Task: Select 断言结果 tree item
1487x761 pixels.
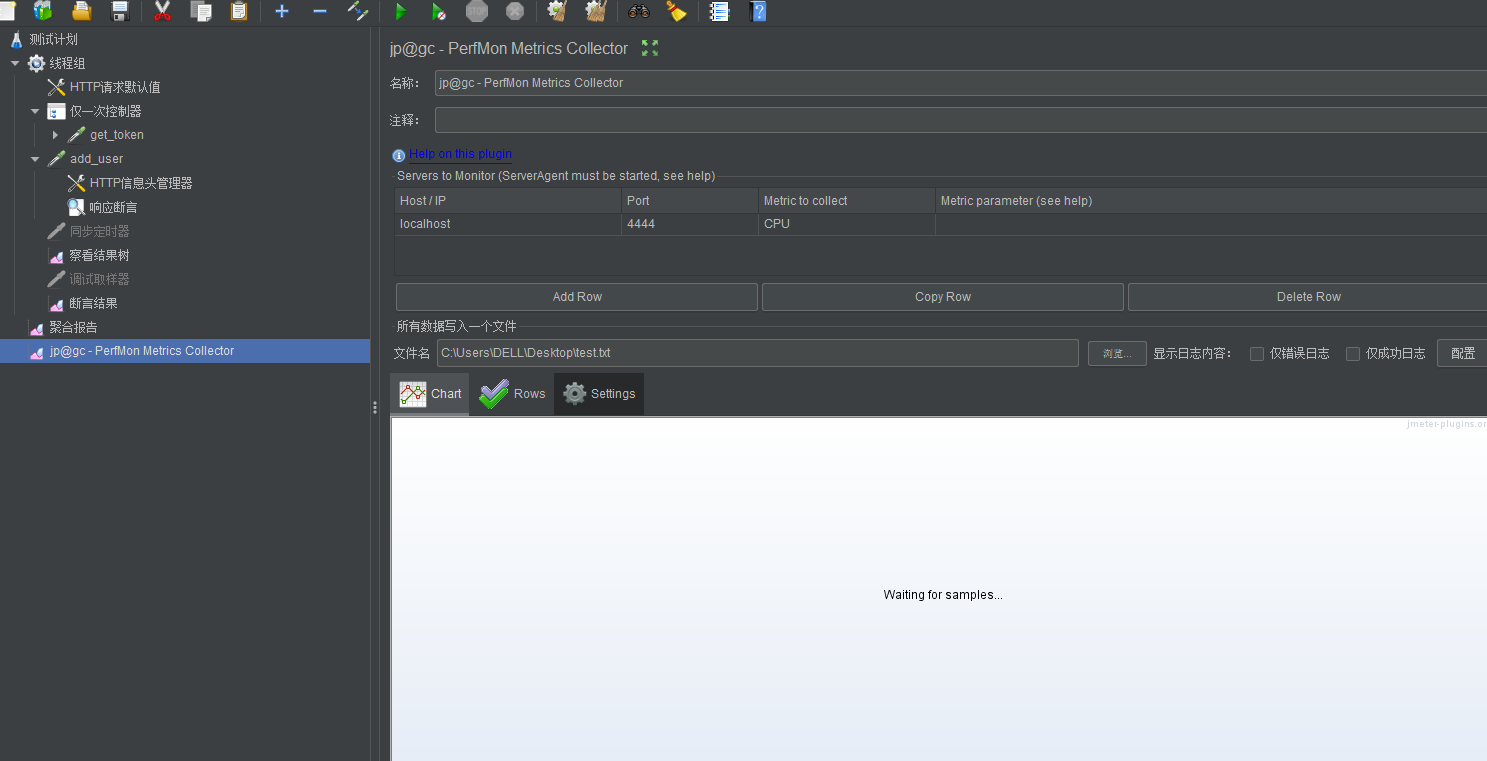Action: [93, 303]
